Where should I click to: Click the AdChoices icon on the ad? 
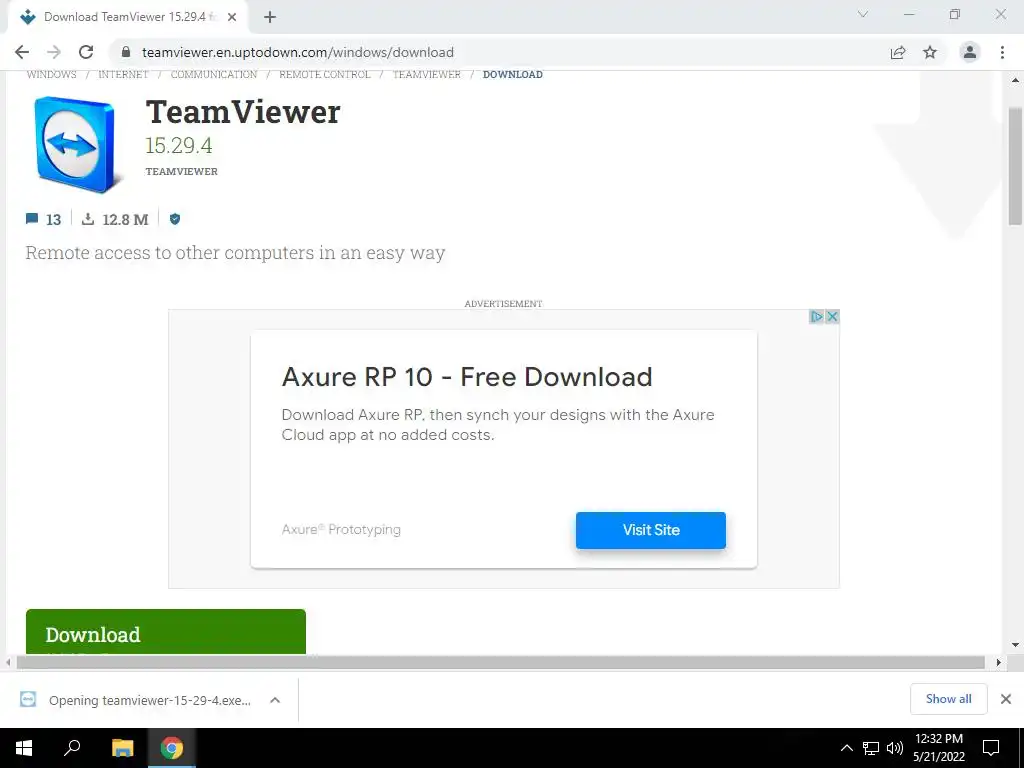pyautogui.click(x=816, y=317)
